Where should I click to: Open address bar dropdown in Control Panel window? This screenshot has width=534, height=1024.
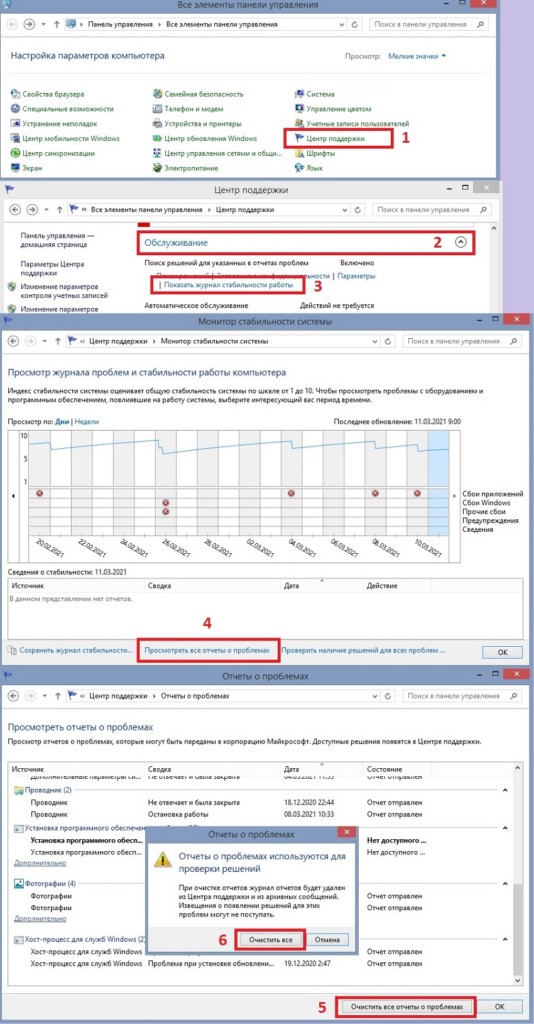[341, 24]
